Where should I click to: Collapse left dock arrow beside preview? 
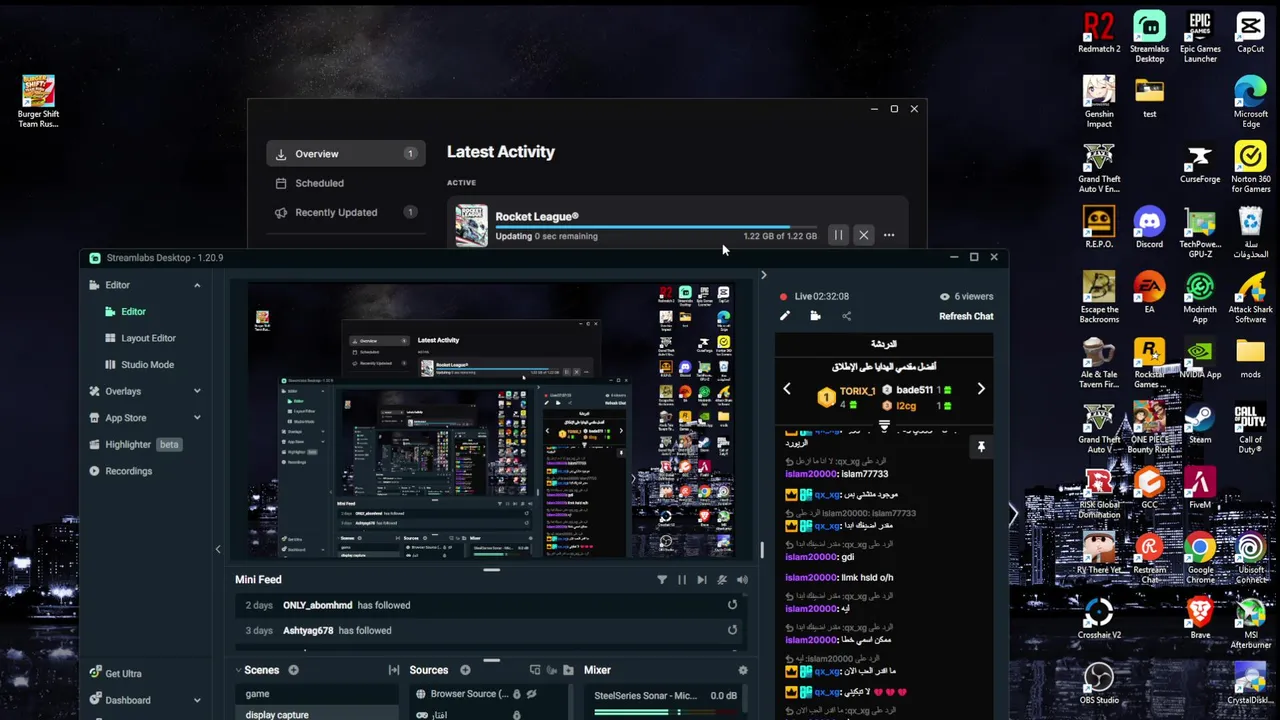[218, 549]
